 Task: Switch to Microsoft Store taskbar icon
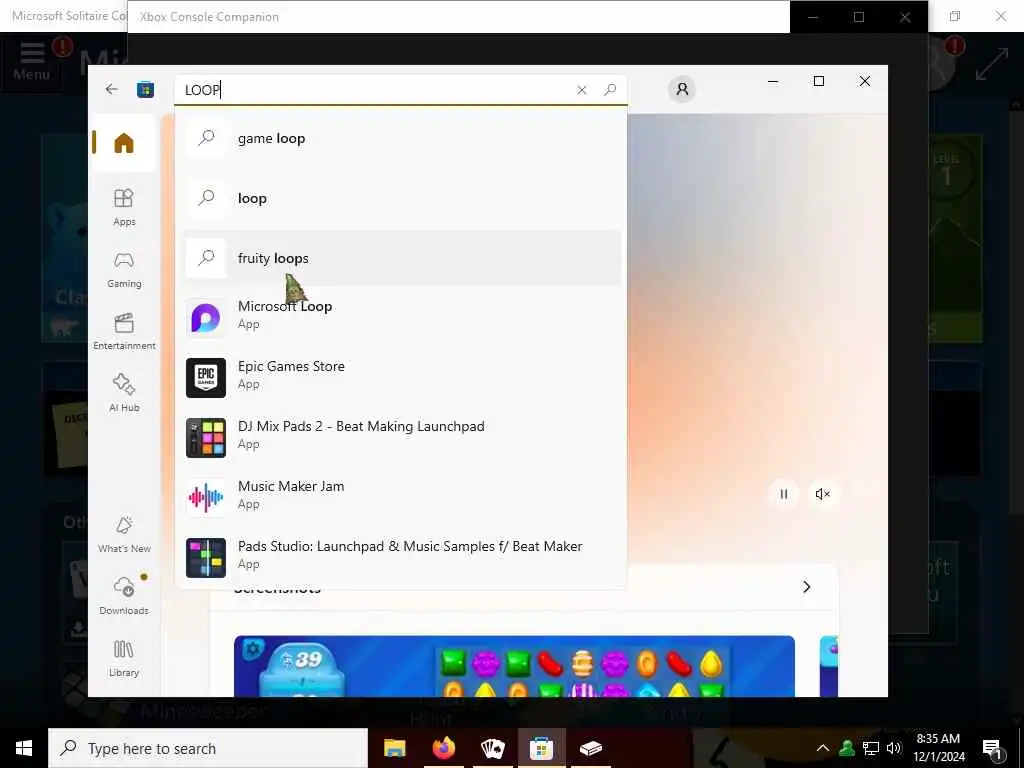tap(541, 748)
